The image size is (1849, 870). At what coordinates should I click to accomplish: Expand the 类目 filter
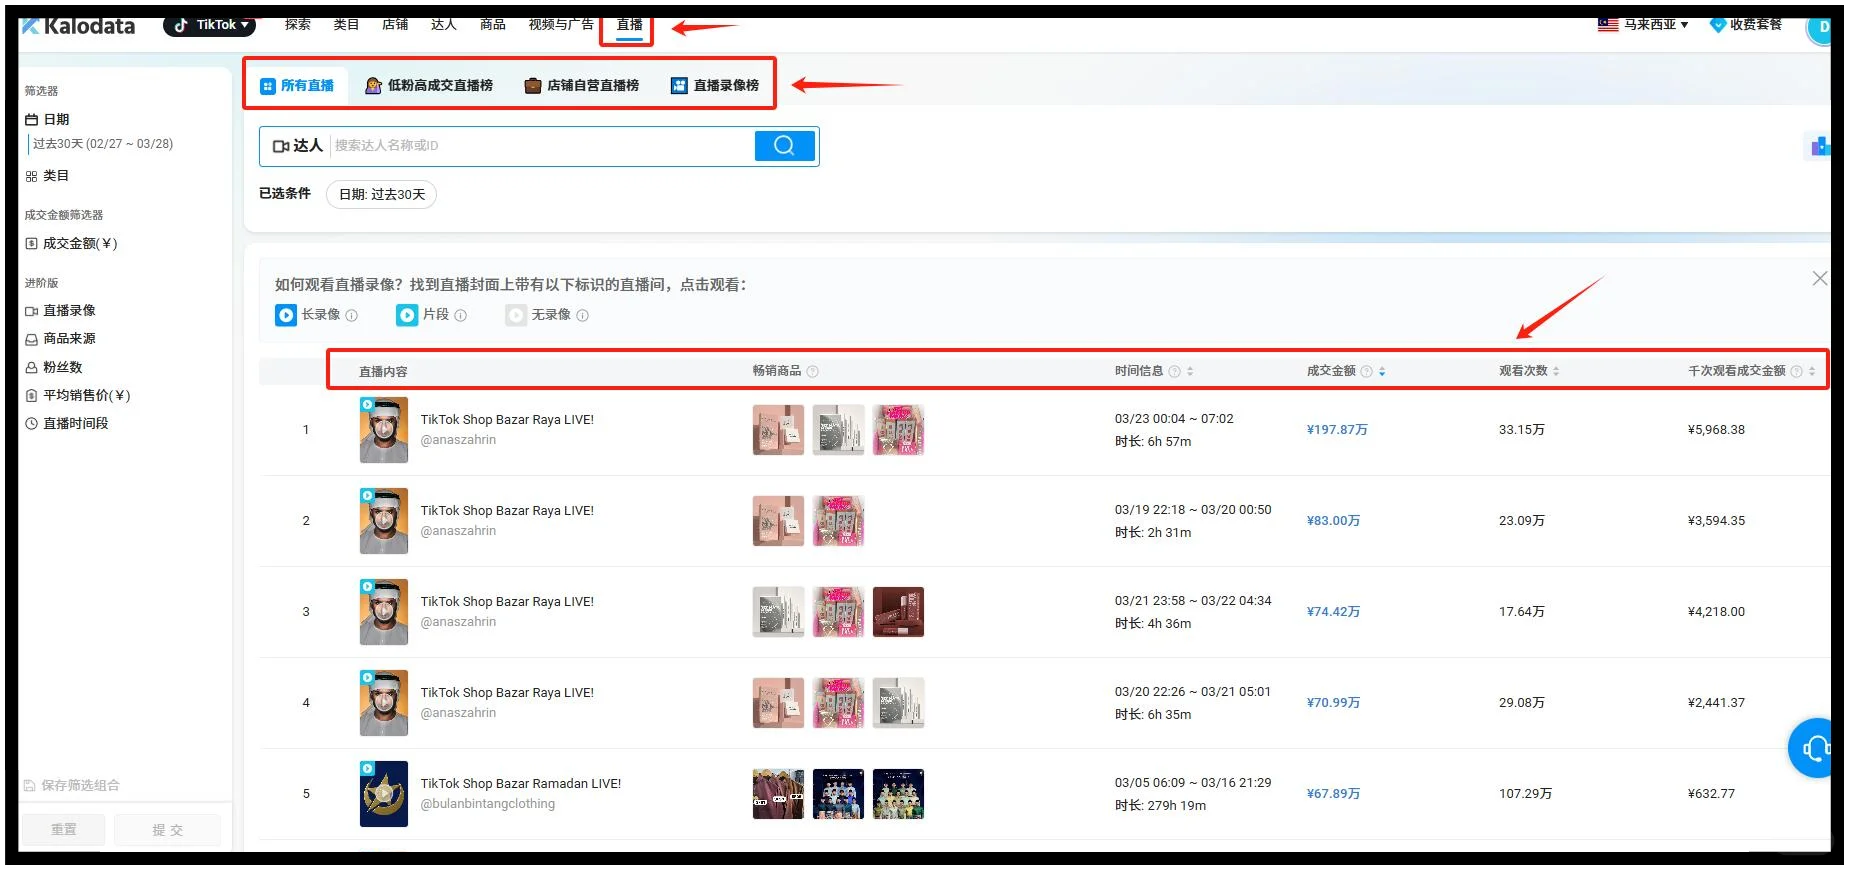tap(47, 176)
